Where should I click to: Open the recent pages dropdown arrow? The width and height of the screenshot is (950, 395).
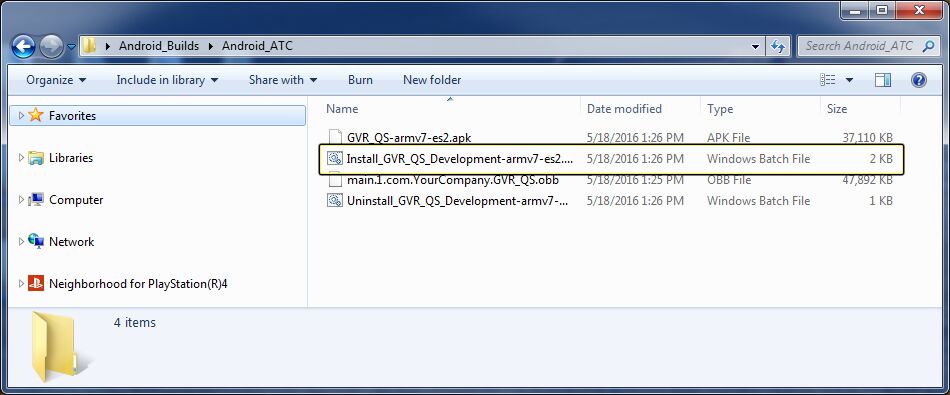(x=71, y=47)
